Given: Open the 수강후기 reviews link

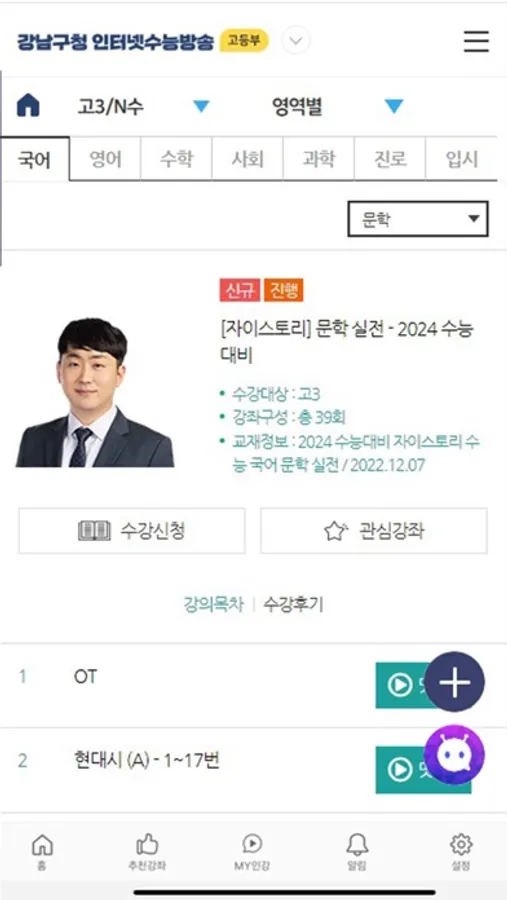Looking at the screenshot, I should pyautogui.click(x=293, y=604).
